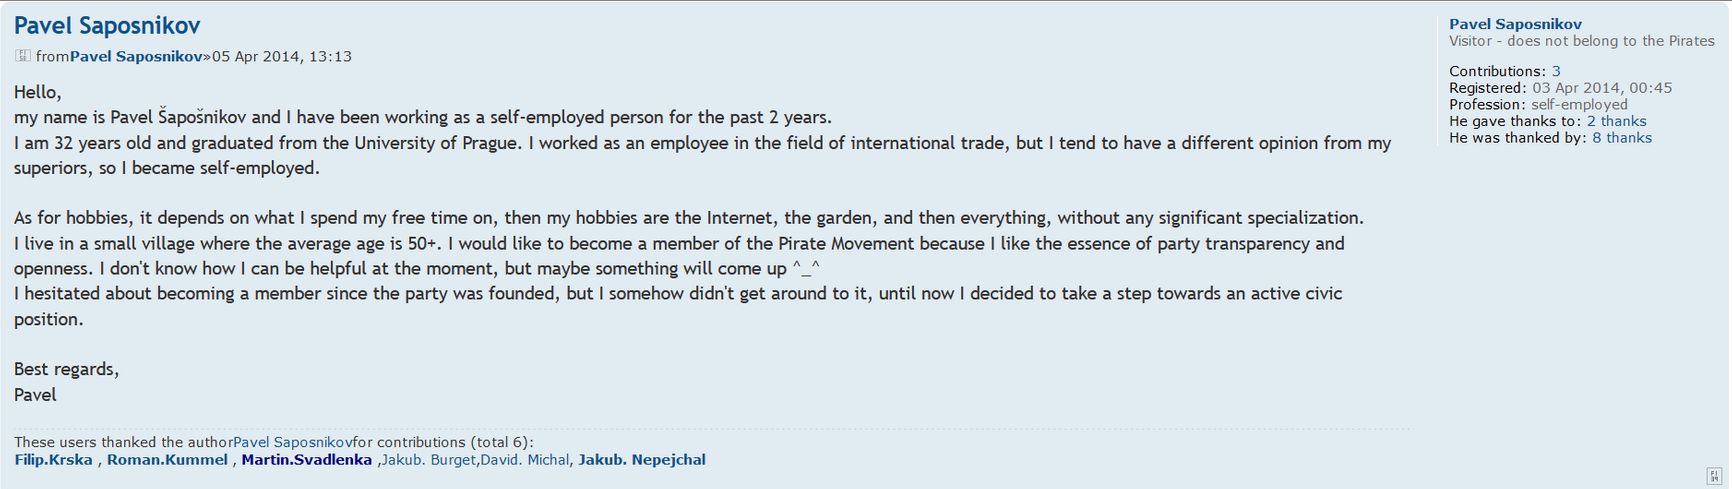Viewport: 1732px width, 489px height.
Task: Open Filip.Krska's user profile
Action: point(53,460)
